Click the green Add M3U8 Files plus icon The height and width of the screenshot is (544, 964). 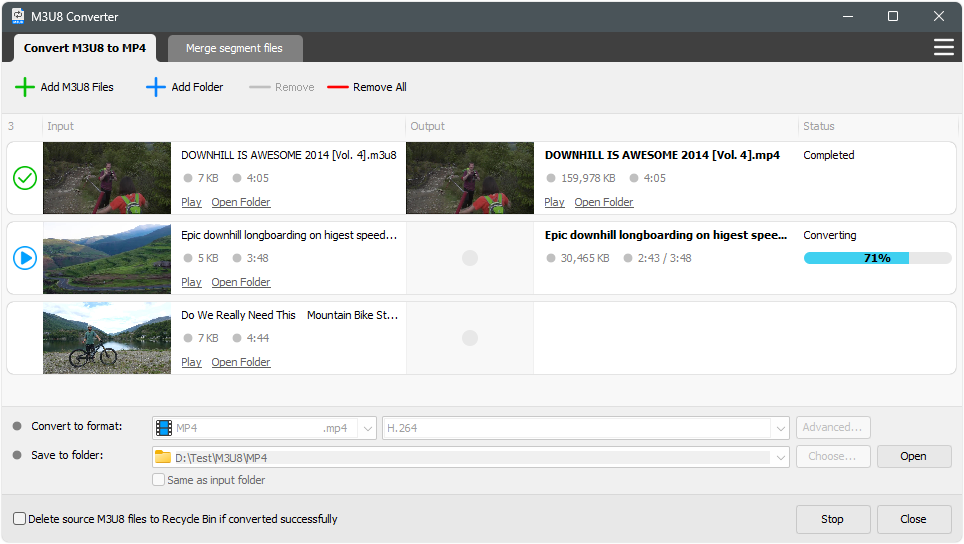tap(25, 87)
